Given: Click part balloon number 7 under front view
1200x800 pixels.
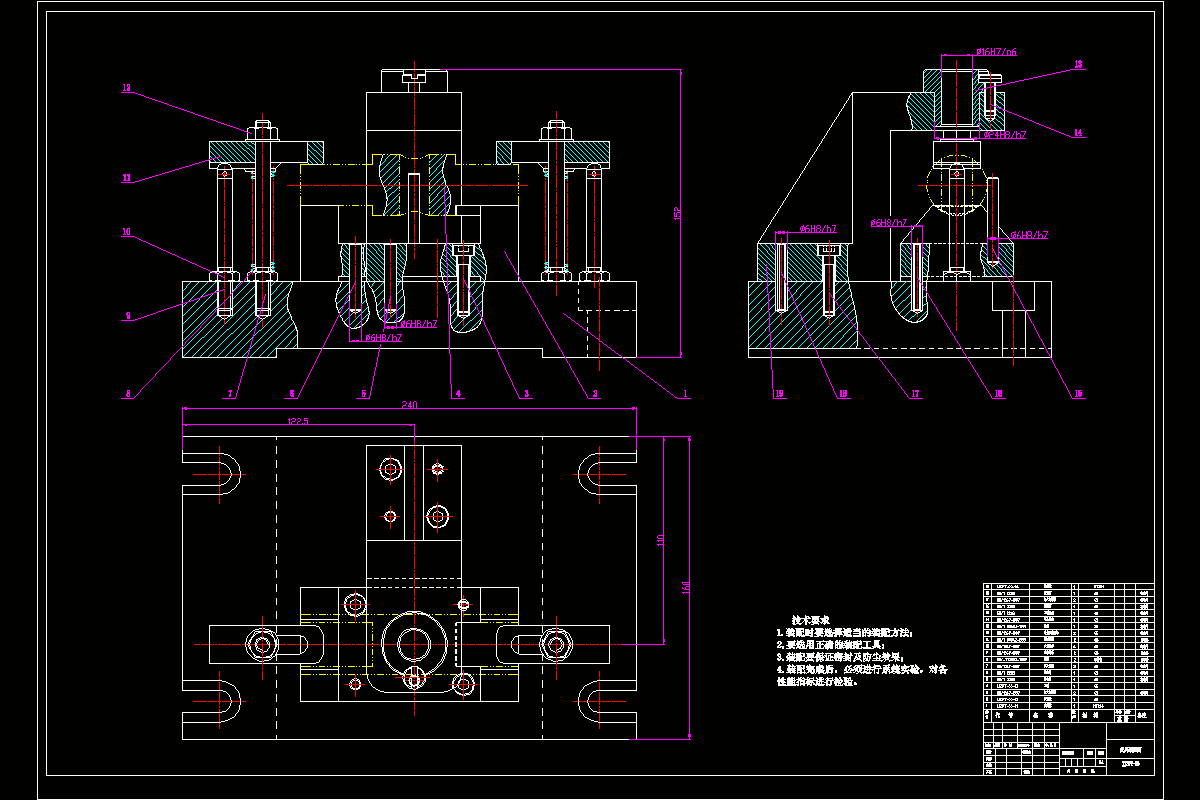Looking at the screenshot, I should [230, 395].
